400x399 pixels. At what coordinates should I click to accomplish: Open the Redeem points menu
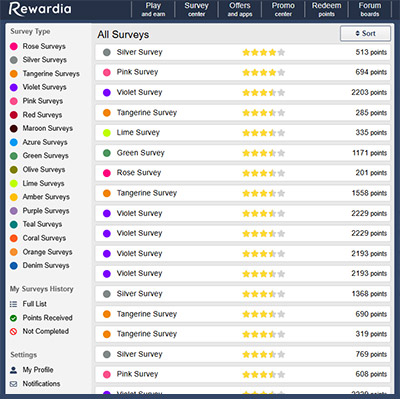(326, 9)
